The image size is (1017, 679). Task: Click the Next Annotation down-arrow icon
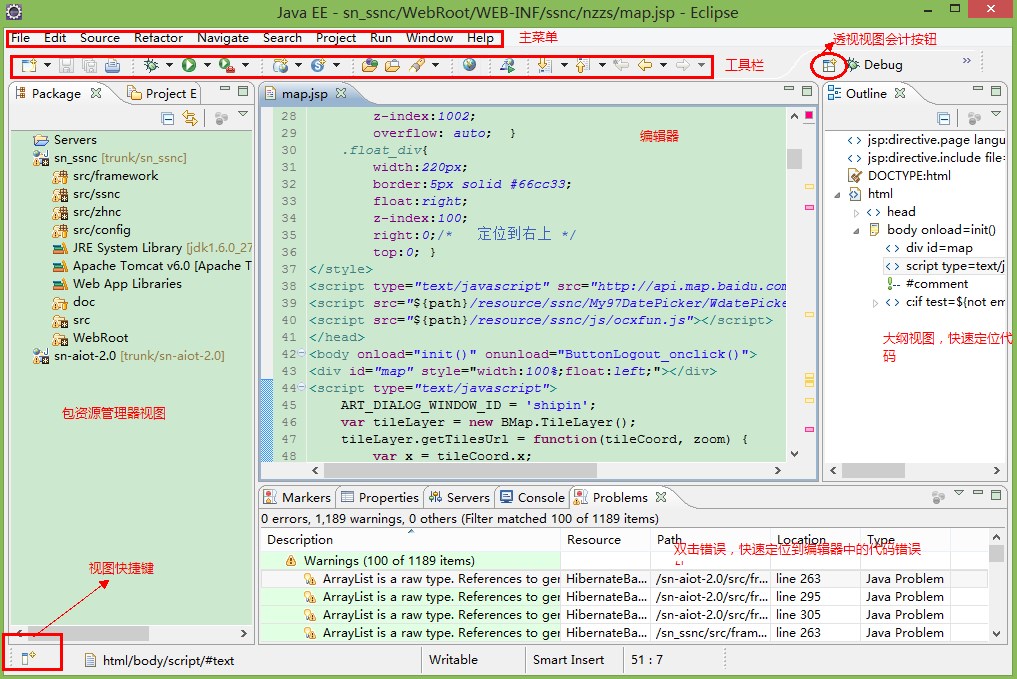pos(545,65)
